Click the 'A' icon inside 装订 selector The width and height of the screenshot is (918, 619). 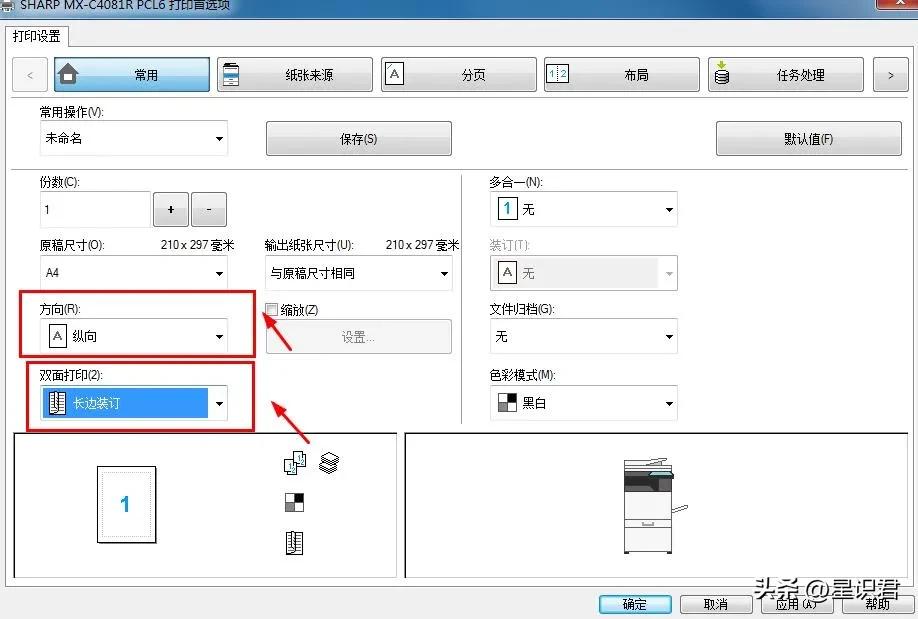(507, 272)
